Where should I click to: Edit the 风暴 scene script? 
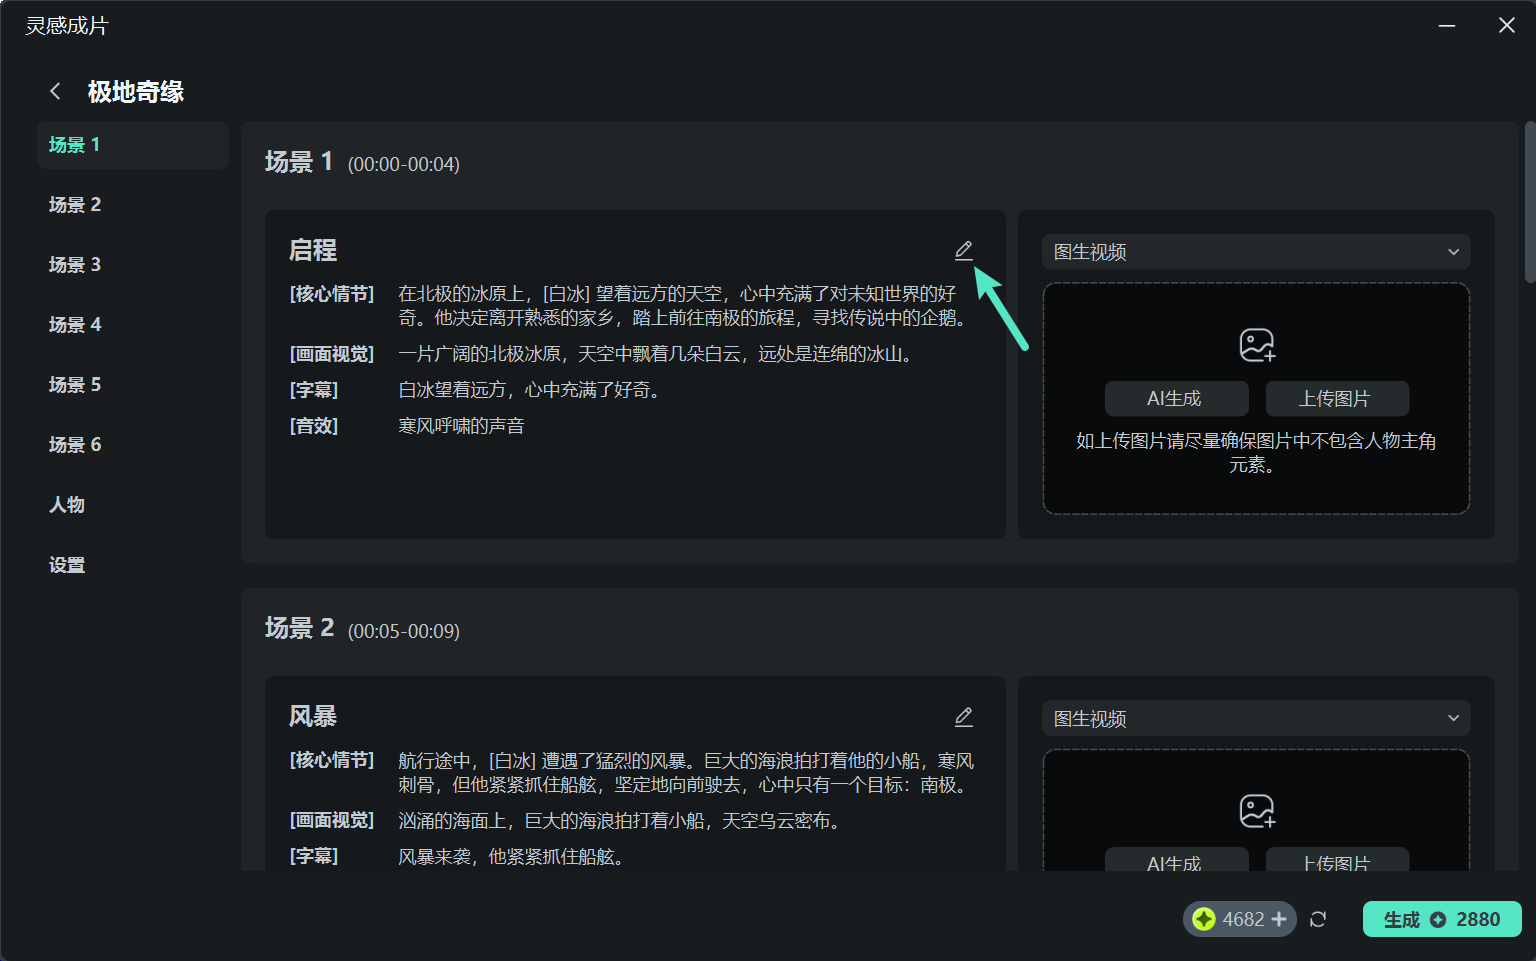coord(963,717)
